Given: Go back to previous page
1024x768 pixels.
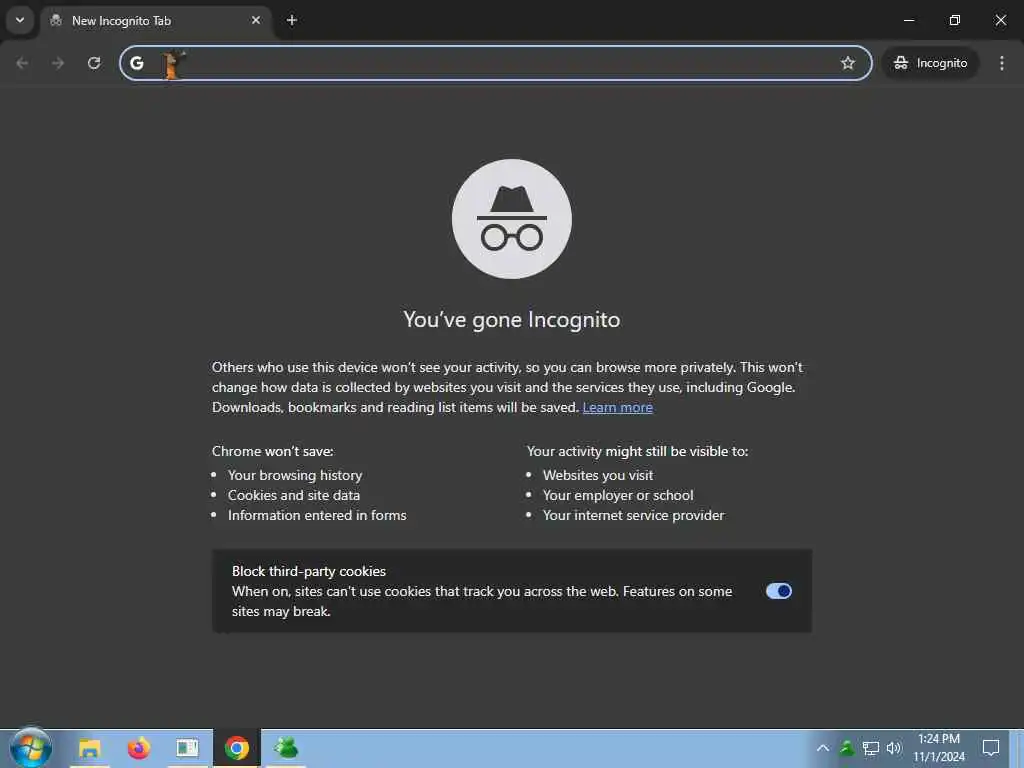Looking at the screenshot, I should tap(22, 63).
